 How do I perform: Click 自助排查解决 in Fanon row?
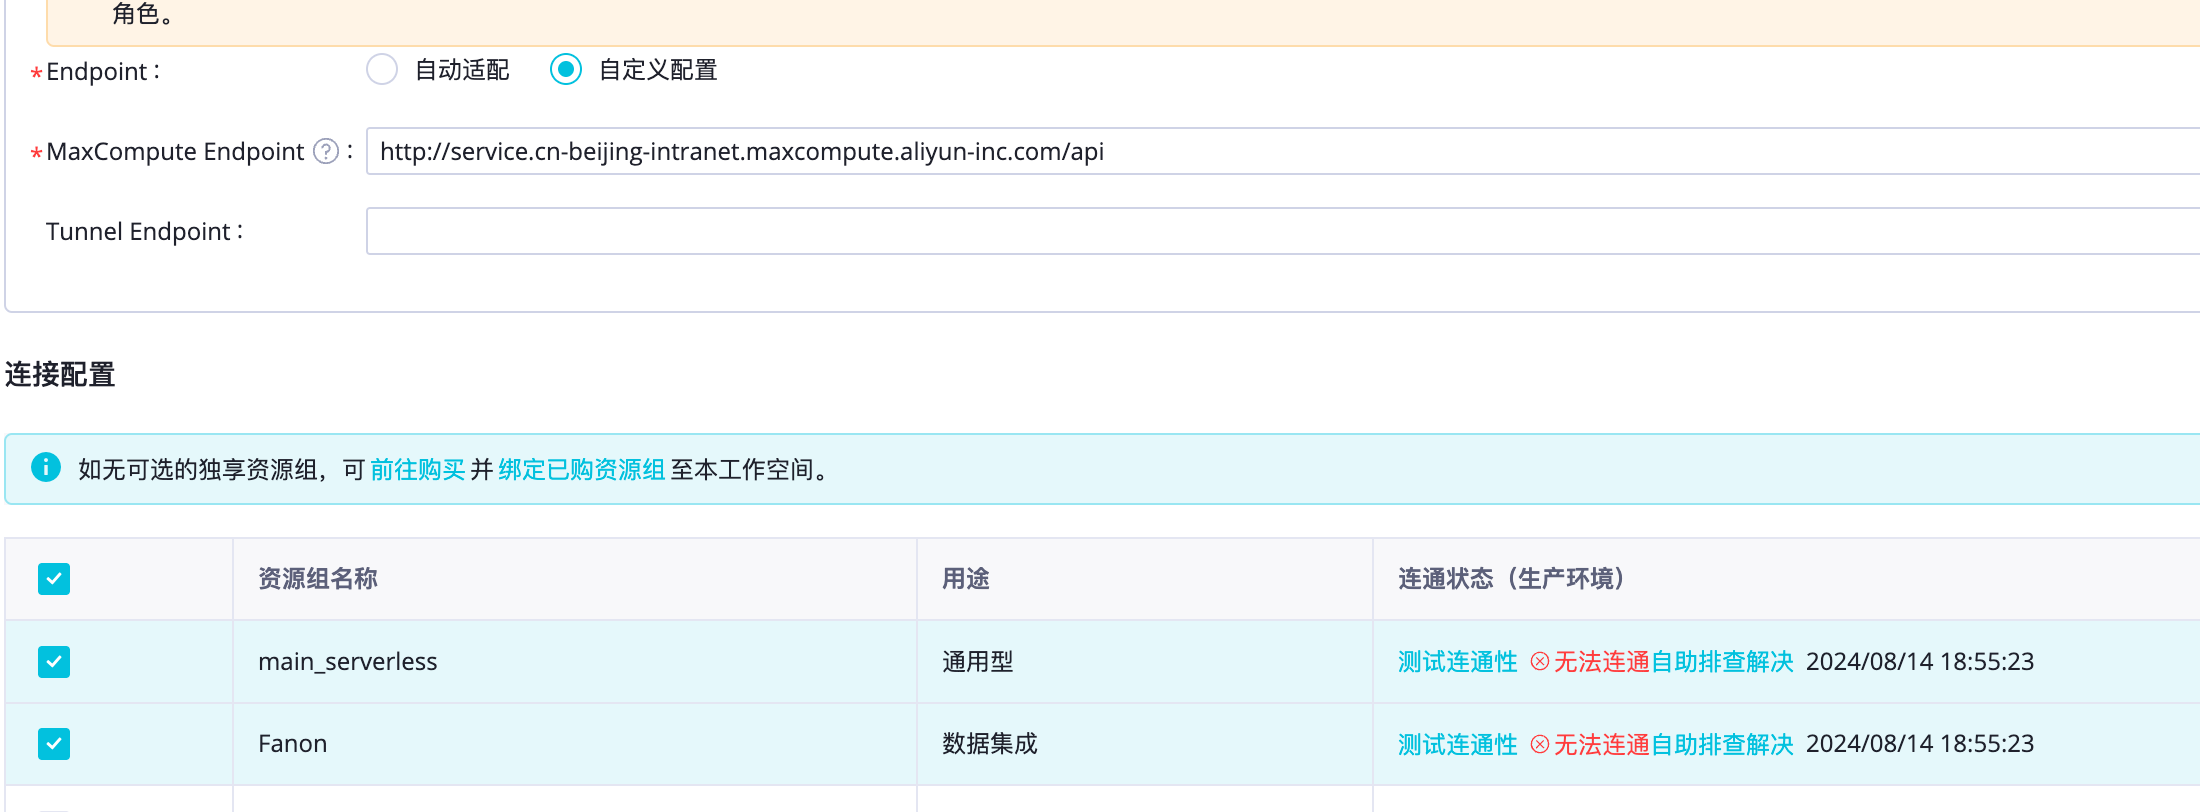click(1722, 744)
